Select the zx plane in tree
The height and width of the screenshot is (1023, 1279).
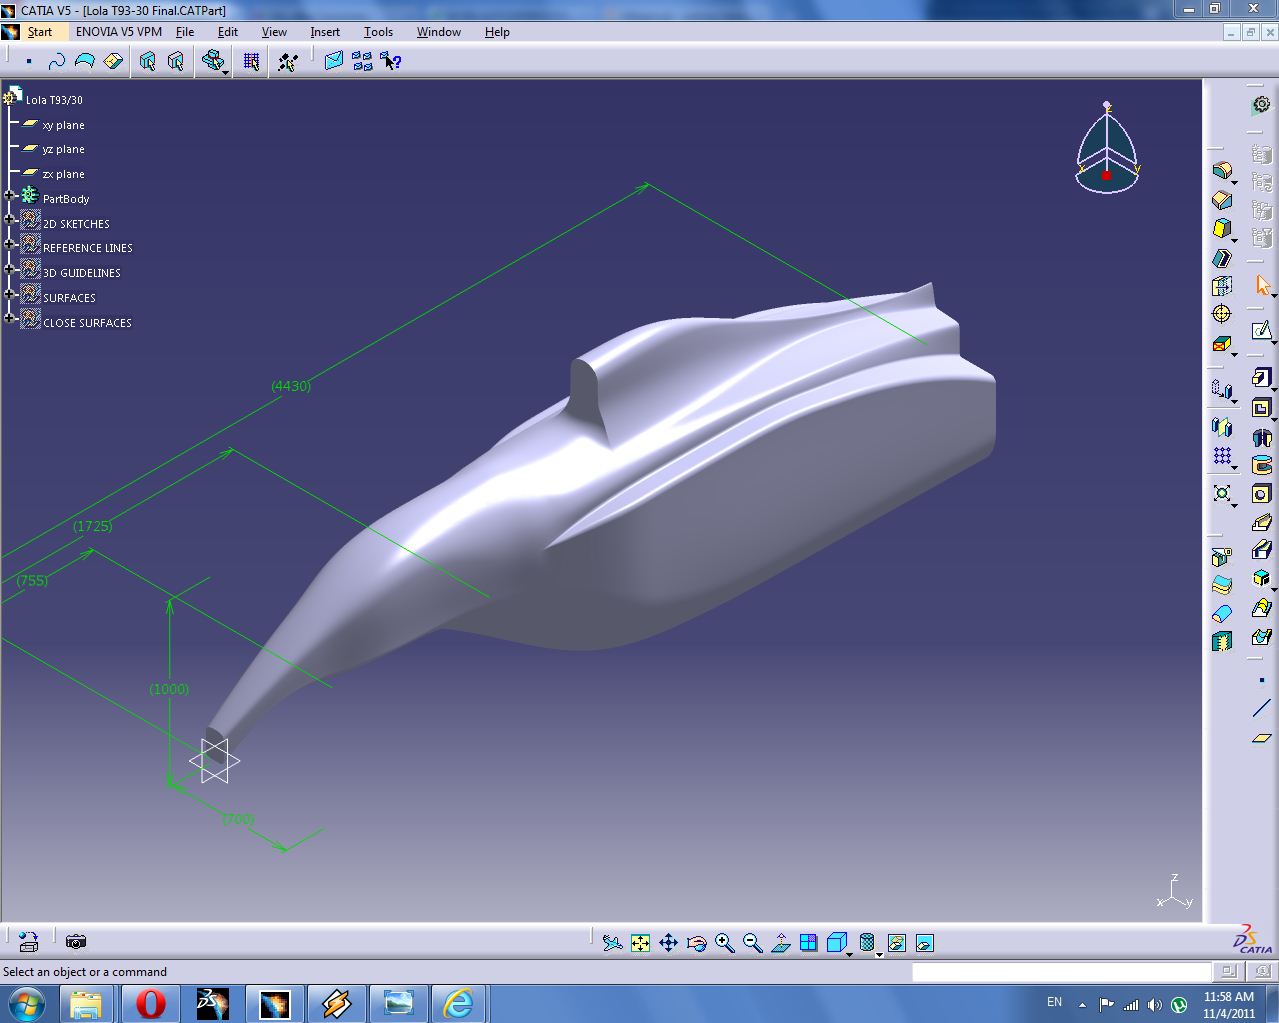63,174
